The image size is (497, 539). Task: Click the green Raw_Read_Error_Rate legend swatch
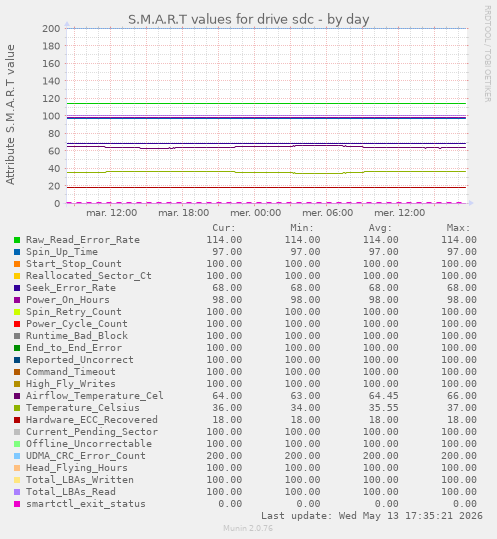(17, 240)
